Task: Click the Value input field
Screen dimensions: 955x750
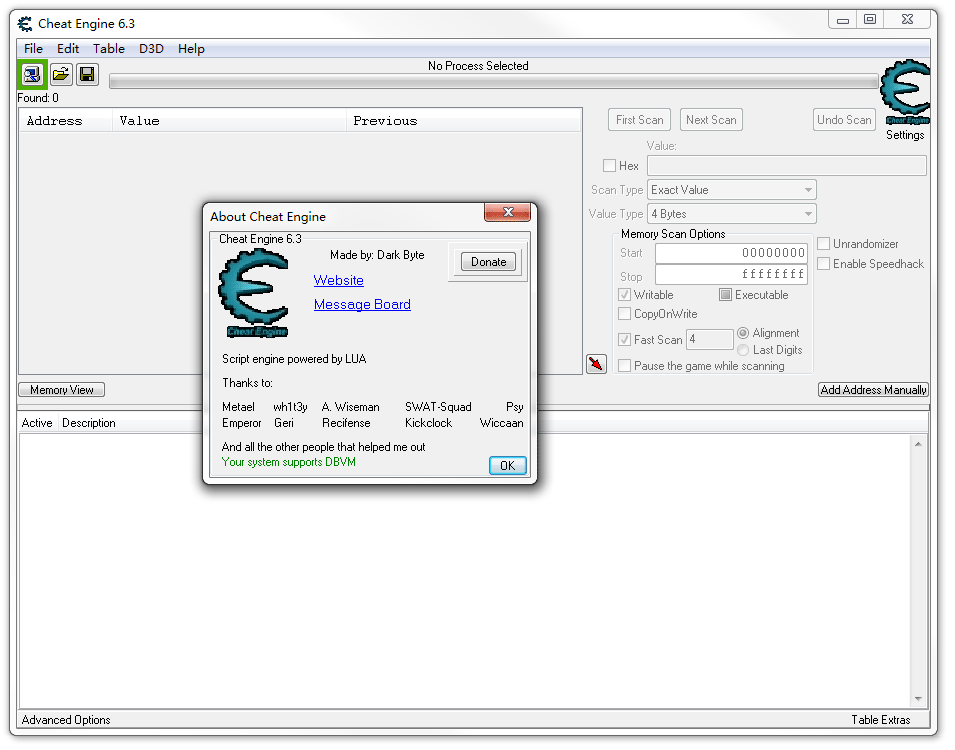Action: coord(786,166)
